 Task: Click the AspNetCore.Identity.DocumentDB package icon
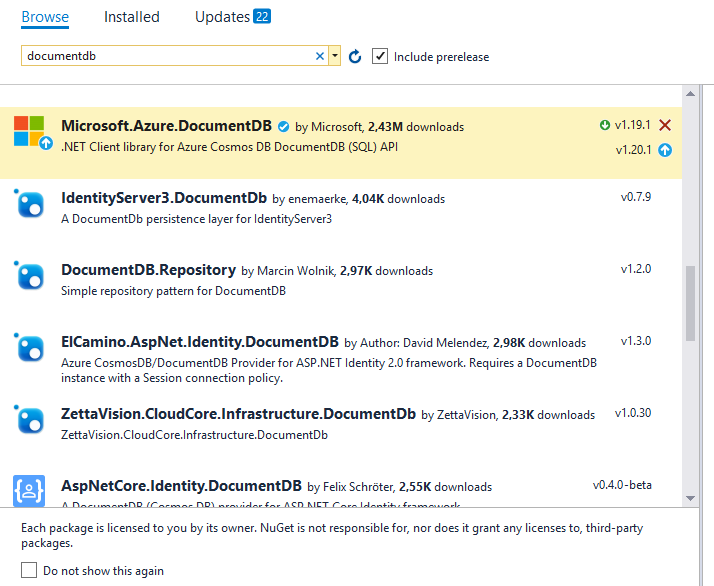click(x=29, y=490)
